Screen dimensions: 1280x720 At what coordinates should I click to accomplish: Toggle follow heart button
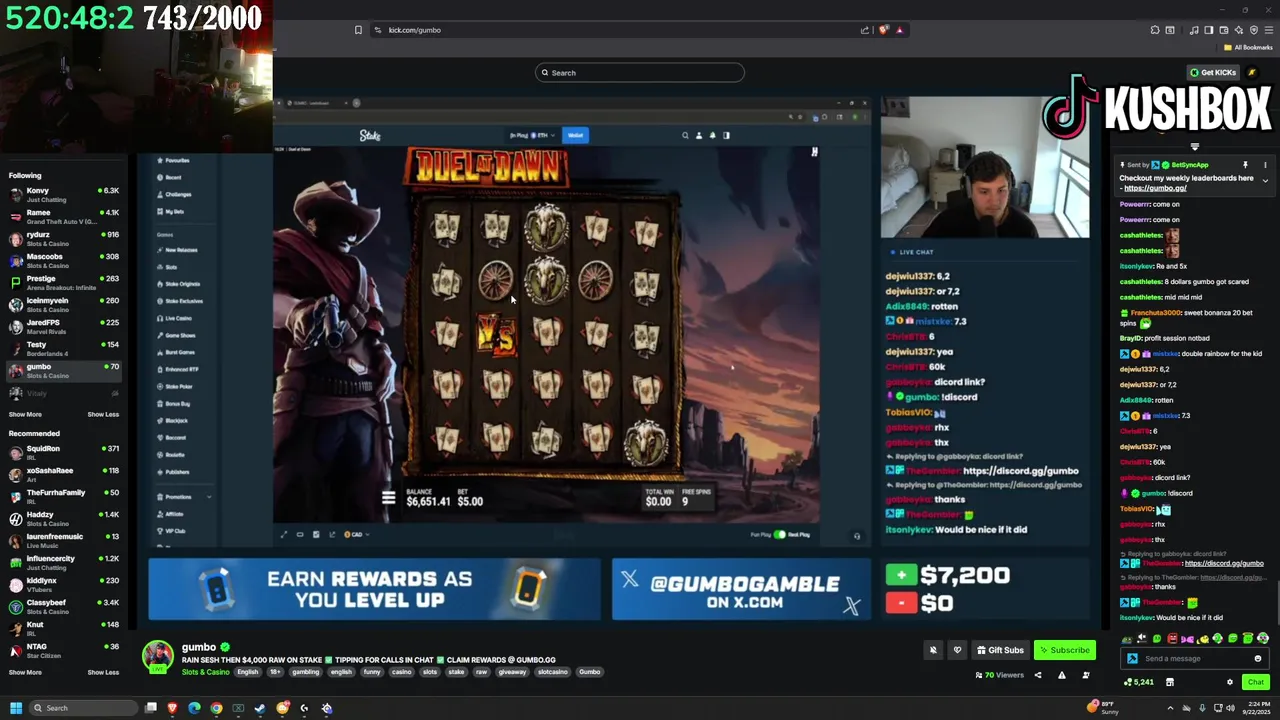pyautogui.click(x=957, y=650)
